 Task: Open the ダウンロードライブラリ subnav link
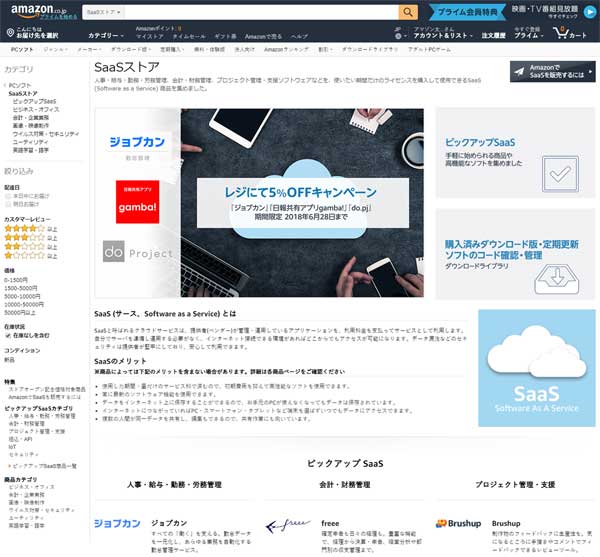pyautogui.click(x=370, y=49)
